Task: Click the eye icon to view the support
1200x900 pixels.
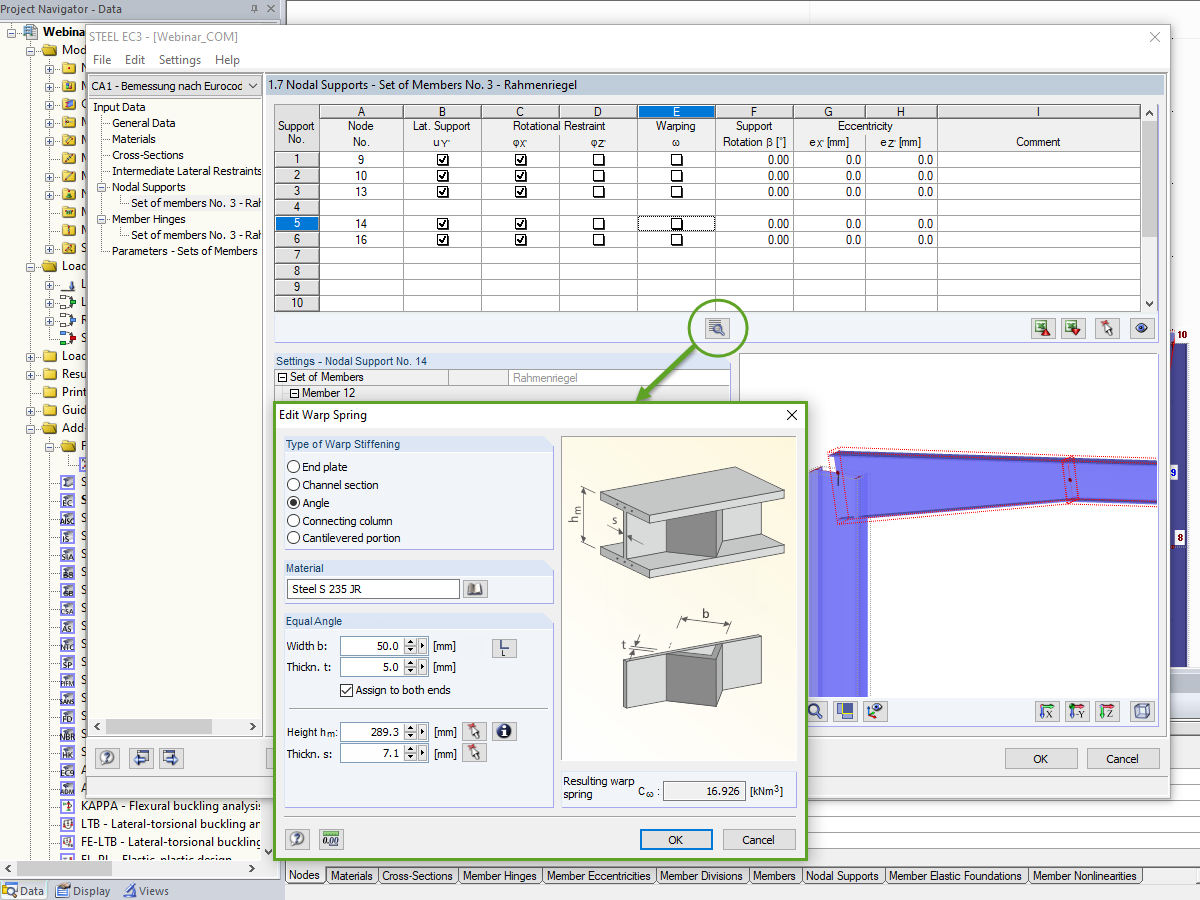Action: point(1141,328)
